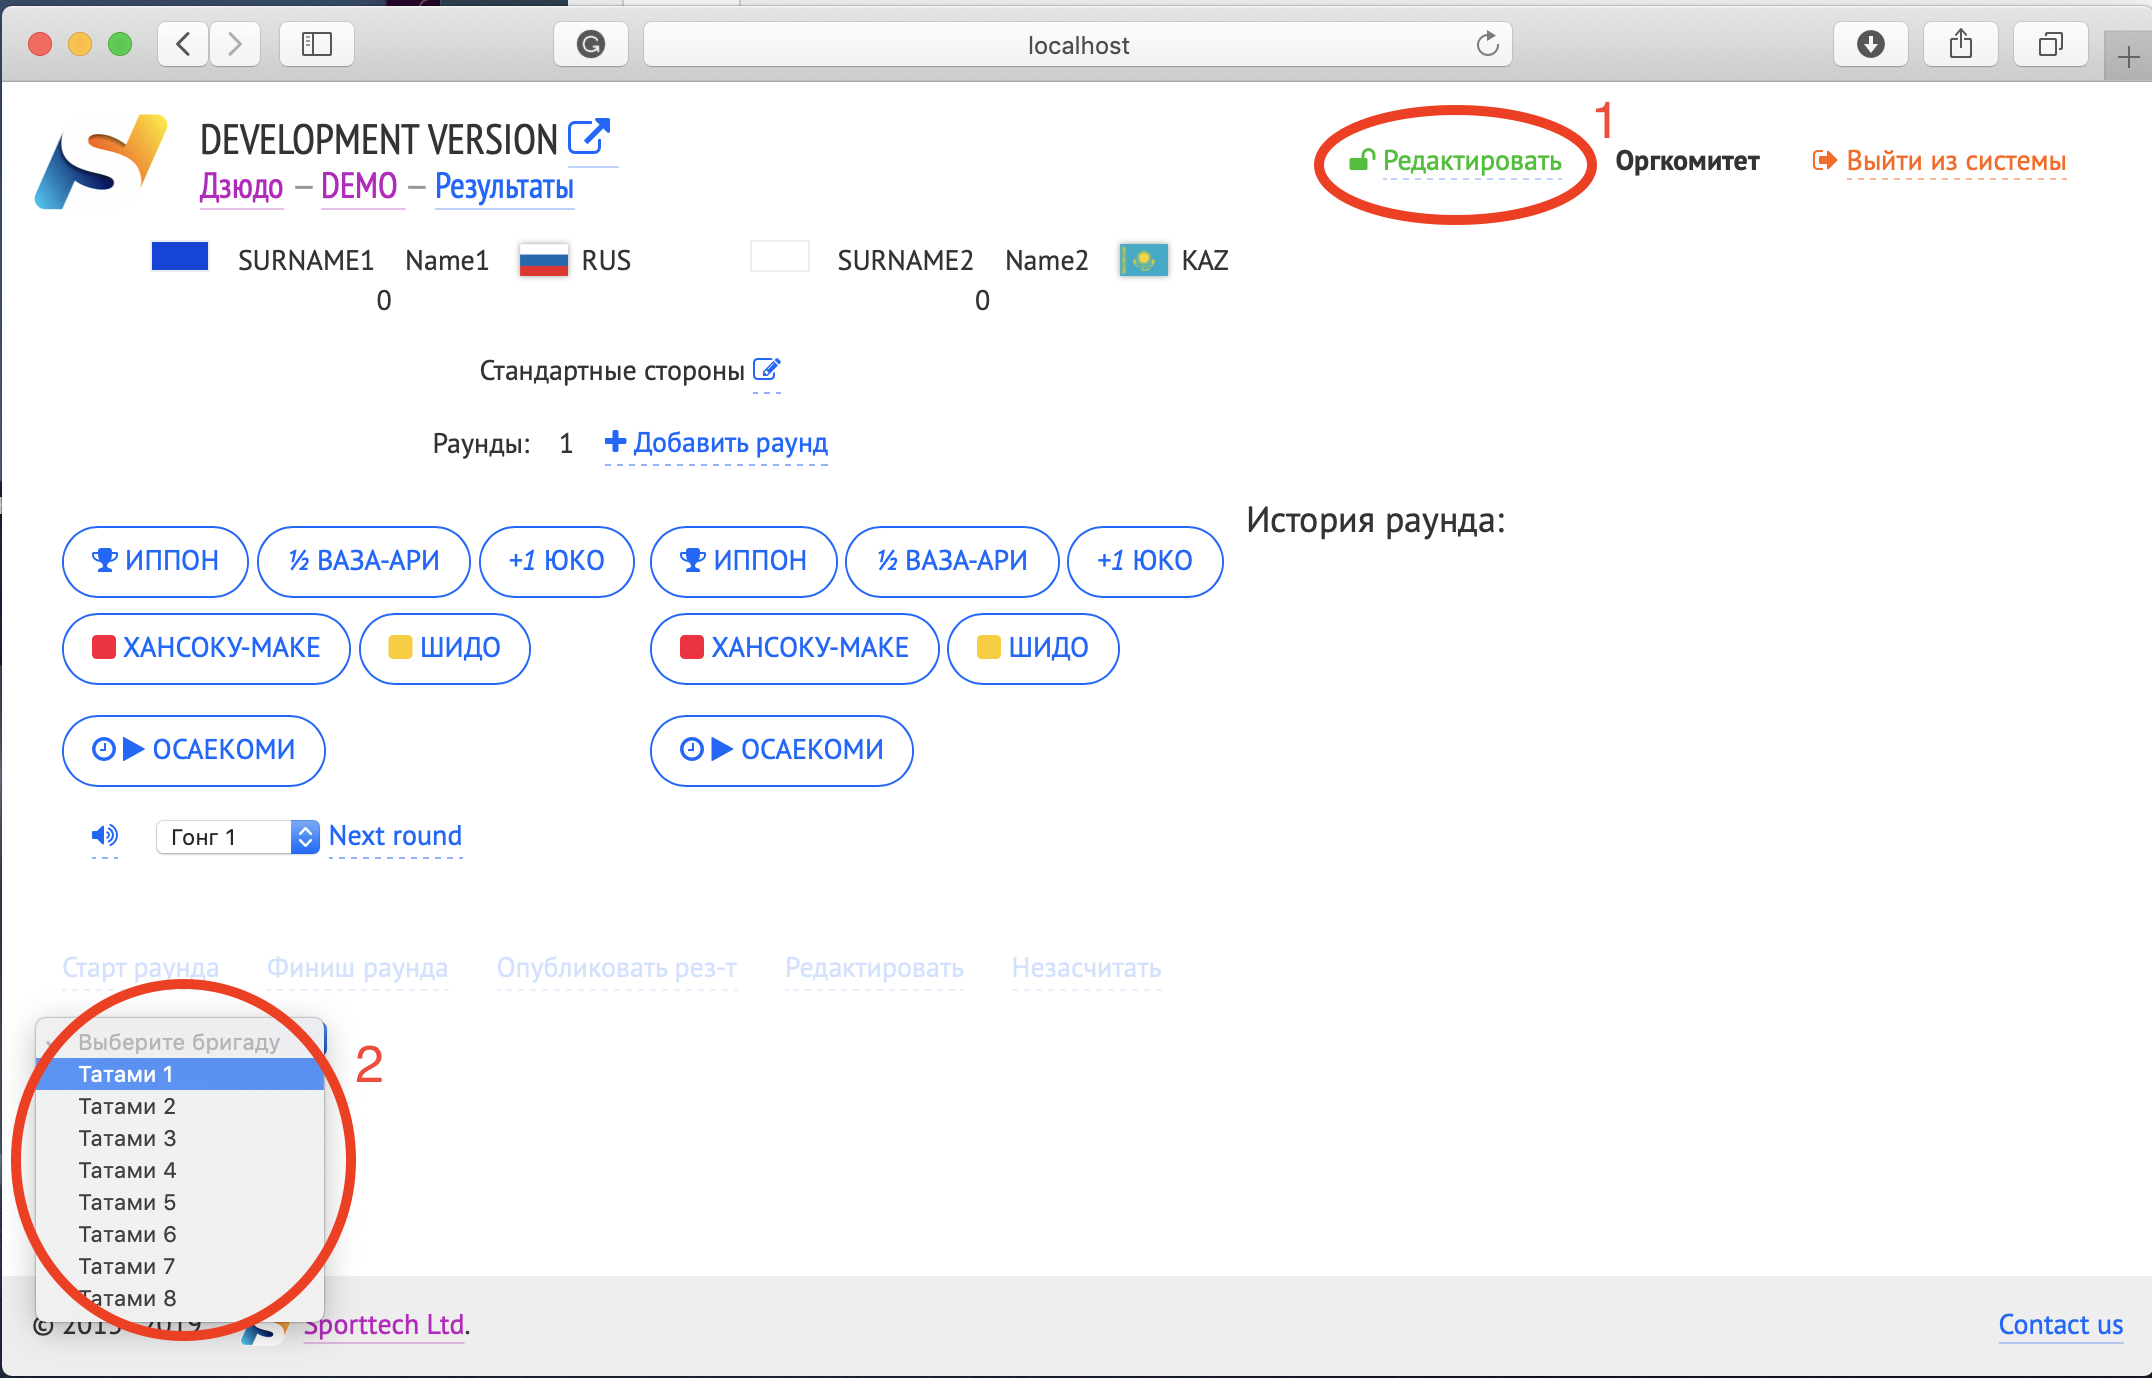Open the Safari downloads icon
2152x1378 pixels.
[1870, 44]
